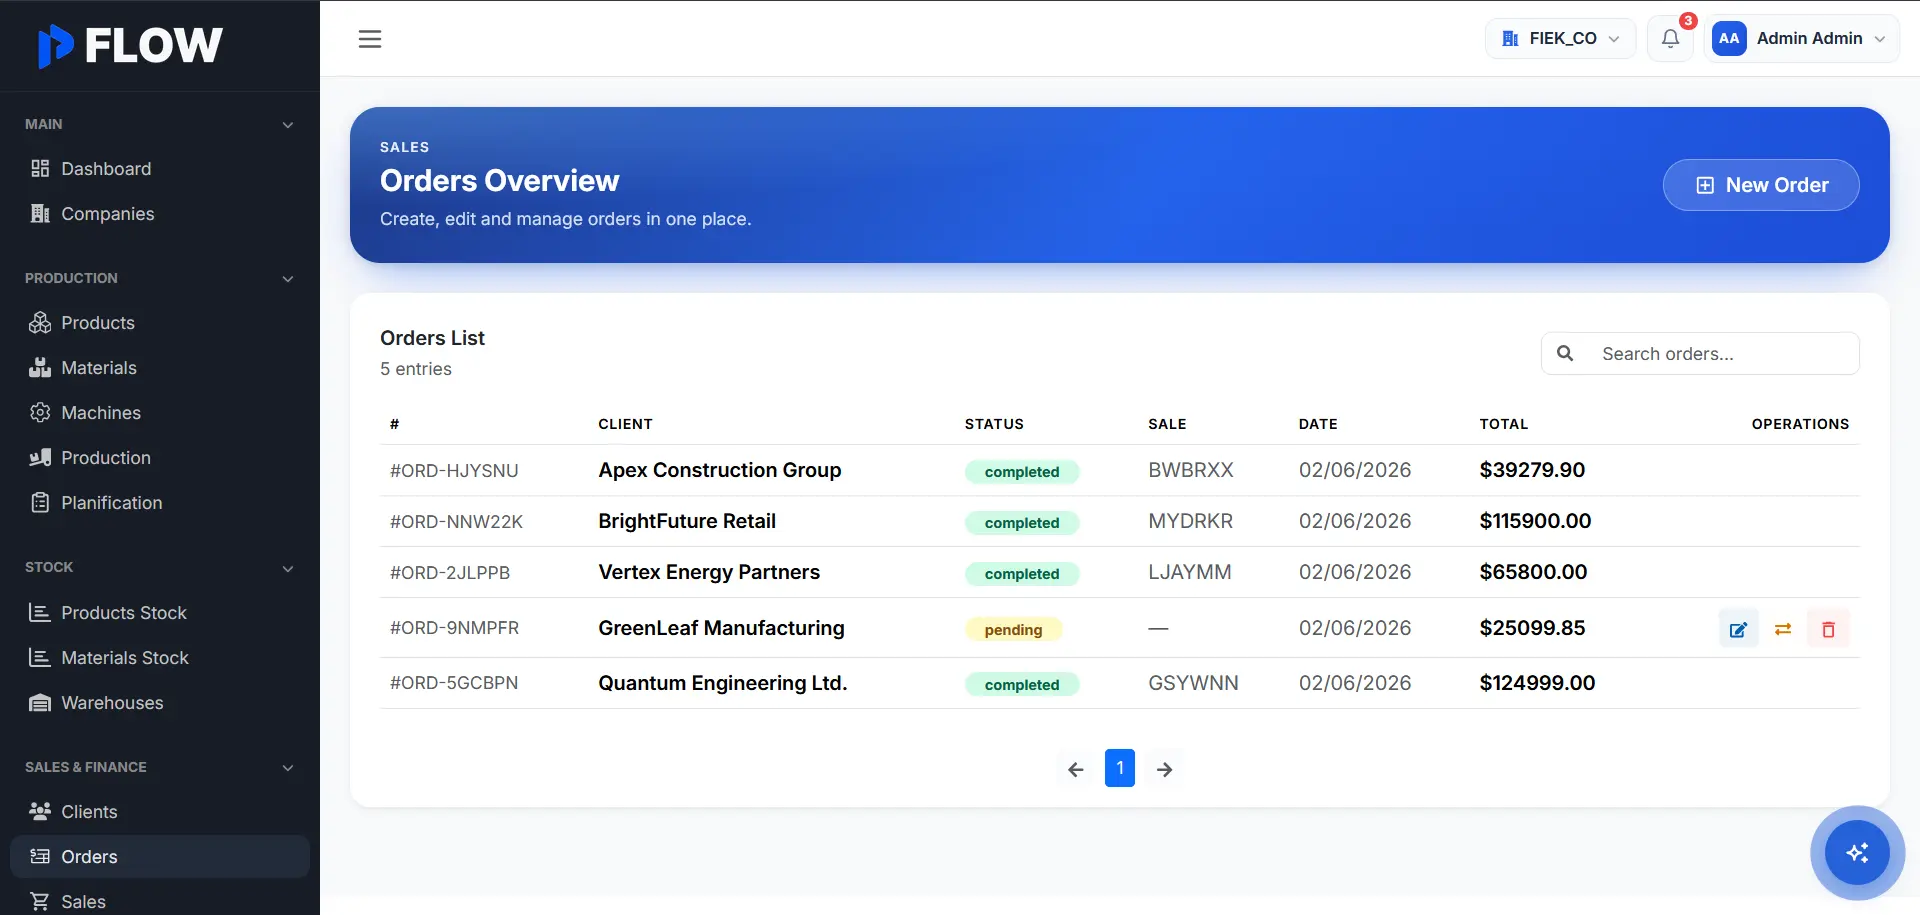The height and width of the screenshot is (915, 1920).
Task: Edit the GreenLeaf Manufacturing order
Action: click(x=1739, y=629)
